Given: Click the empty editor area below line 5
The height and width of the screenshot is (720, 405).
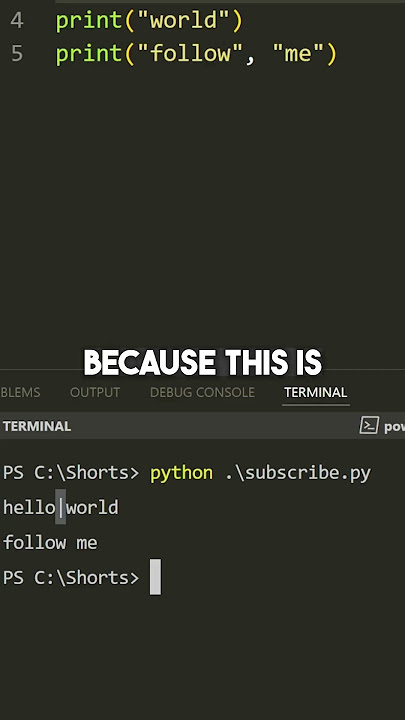Looking at the screenshot, I should pos(202,207).
